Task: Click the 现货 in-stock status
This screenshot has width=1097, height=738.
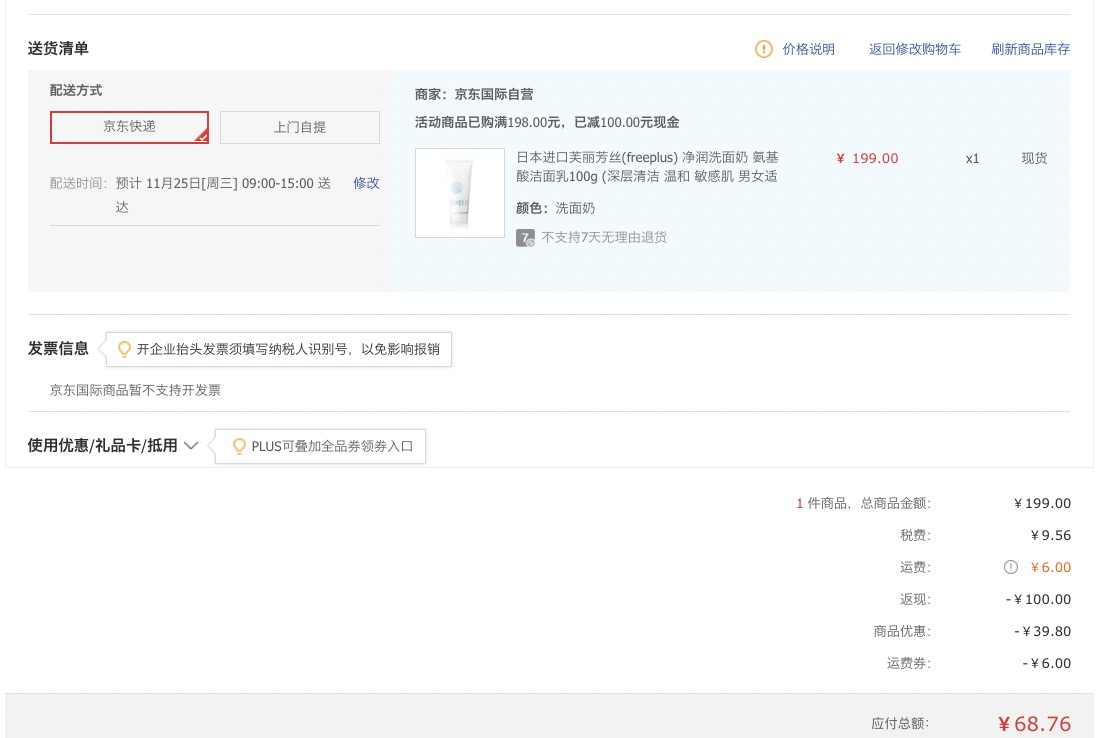Action: (1034, 159)
